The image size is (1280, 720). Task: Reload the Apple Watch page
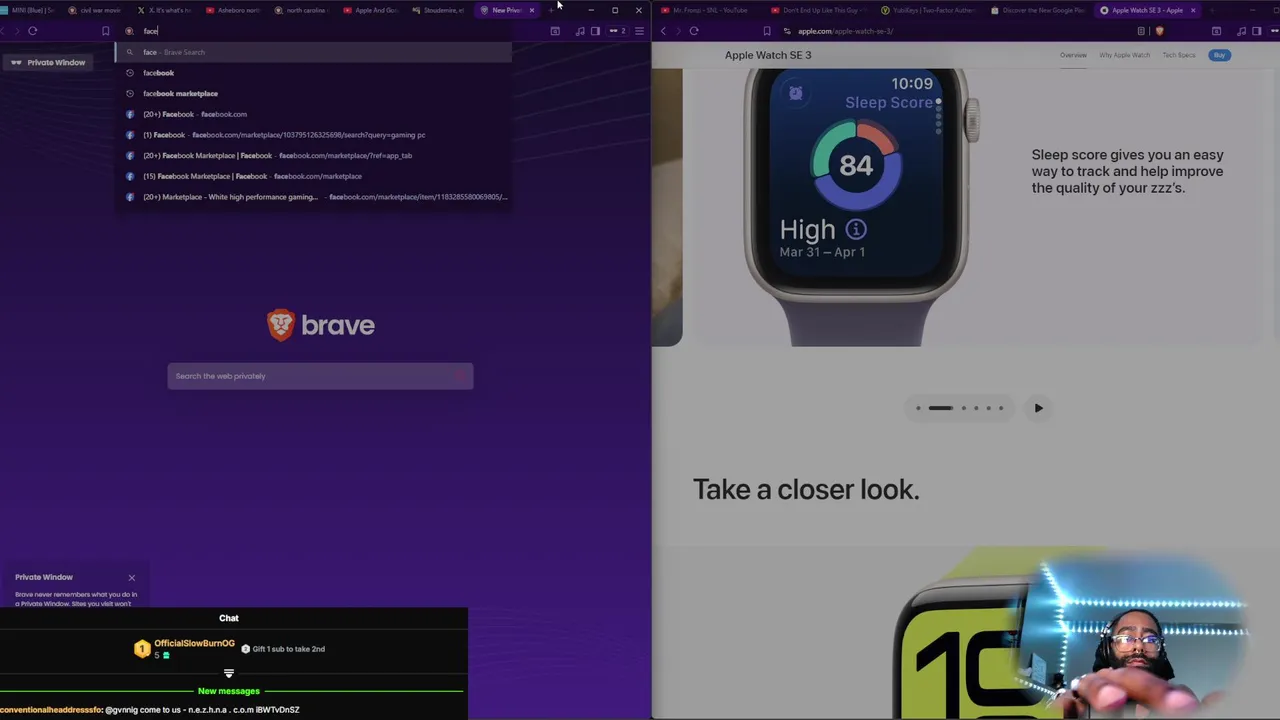(x=694, y=31)
